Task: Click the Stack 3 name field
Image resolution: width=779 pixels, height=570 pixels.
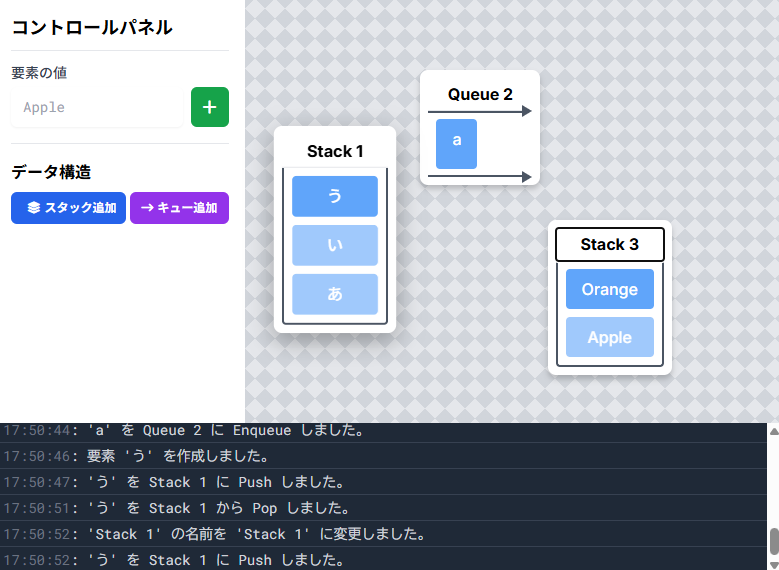Action: (610, 244)
